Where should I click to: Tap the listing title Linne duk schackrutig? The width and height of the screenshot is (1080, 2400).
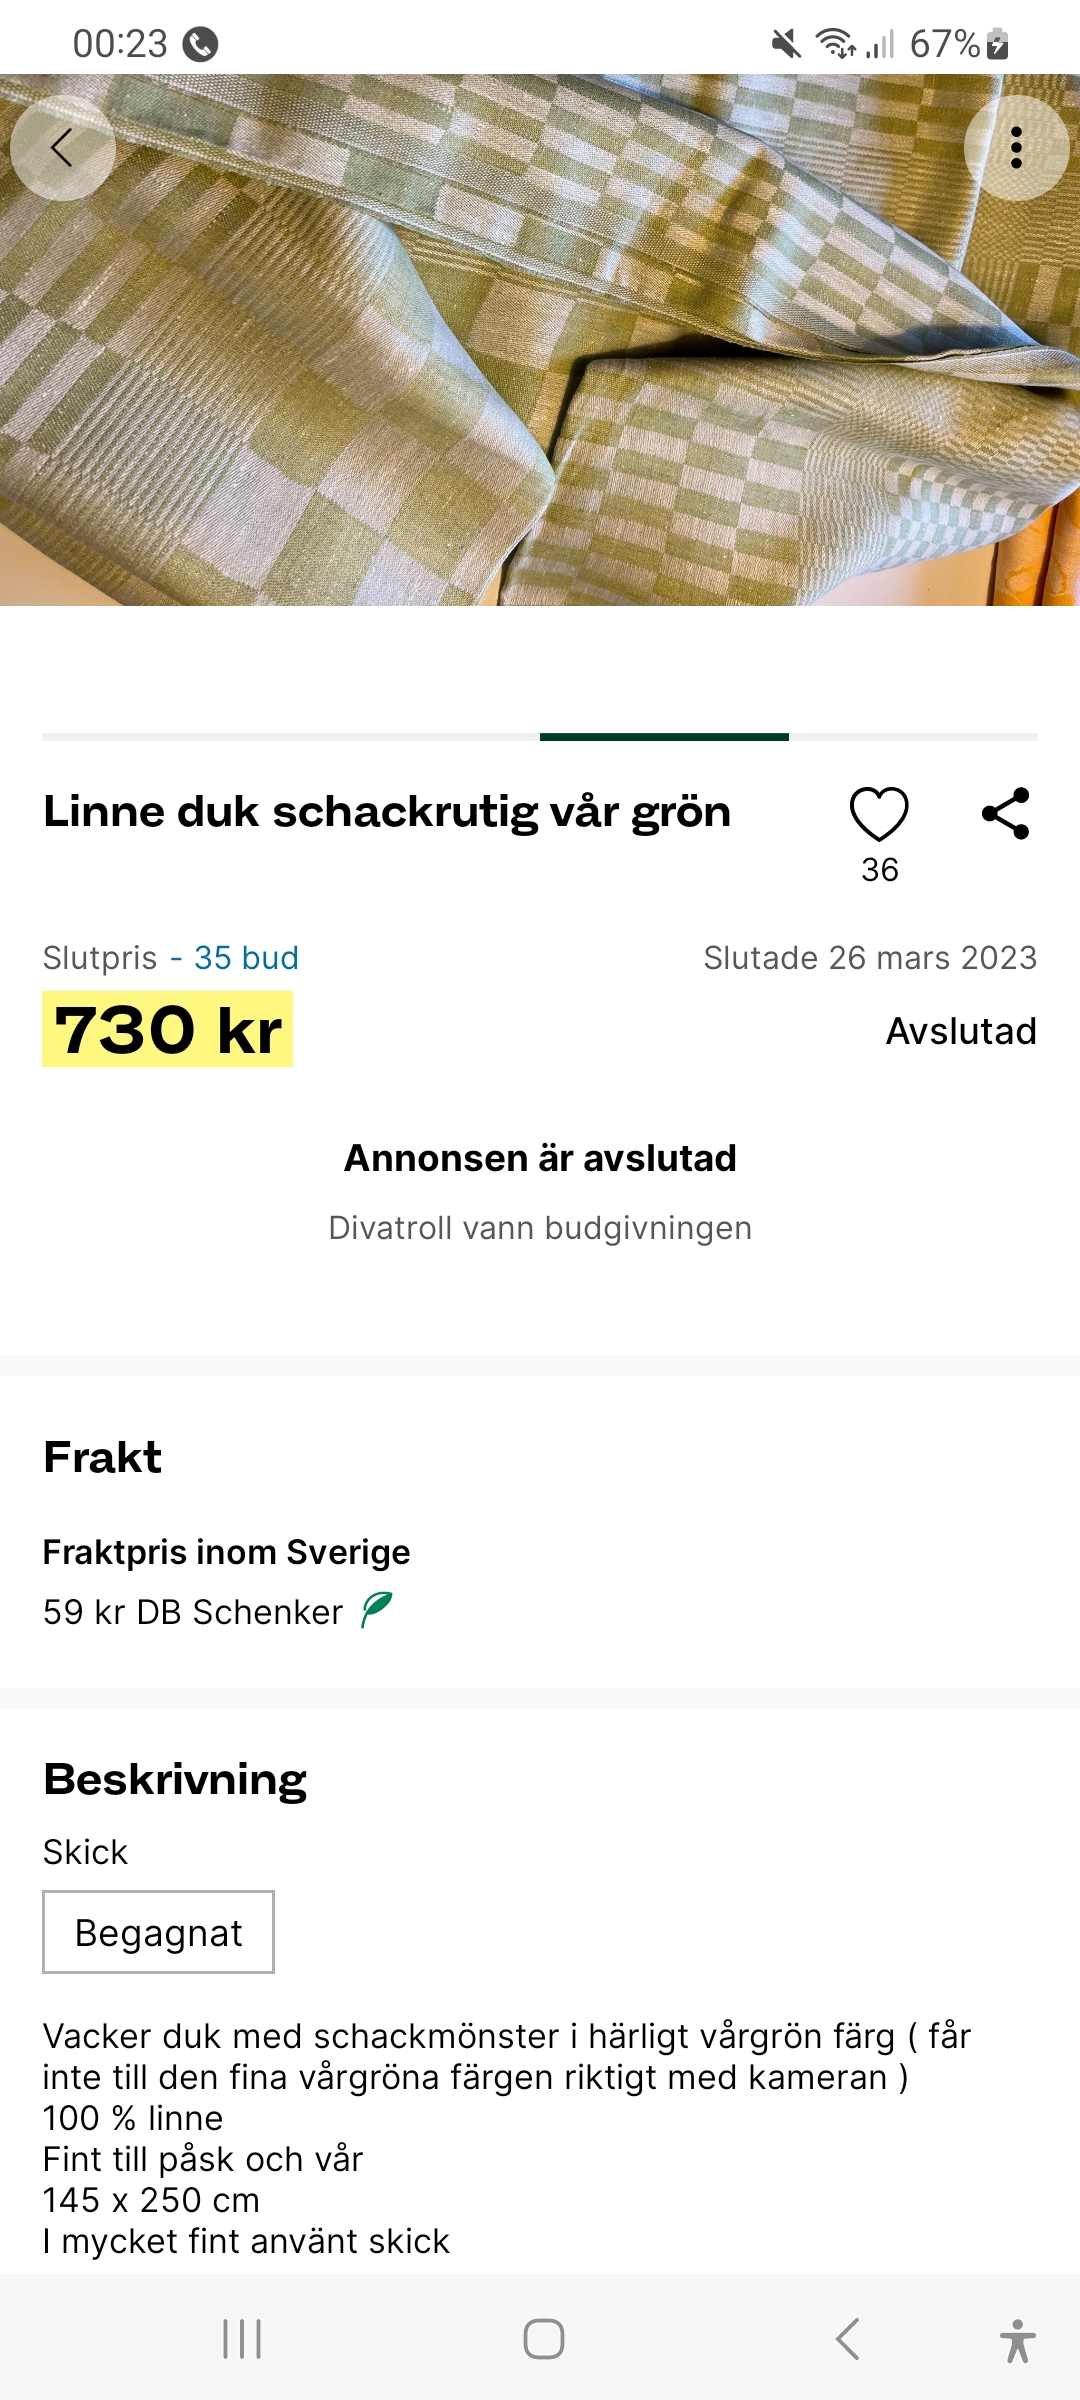[x=387, y=812]
